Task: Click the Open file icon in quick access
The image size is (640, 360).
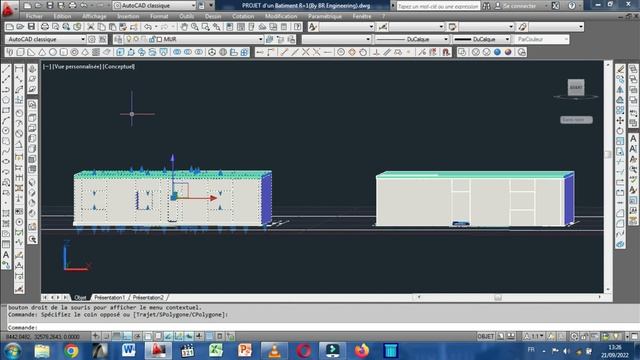Action: click(x=38, y=6)
